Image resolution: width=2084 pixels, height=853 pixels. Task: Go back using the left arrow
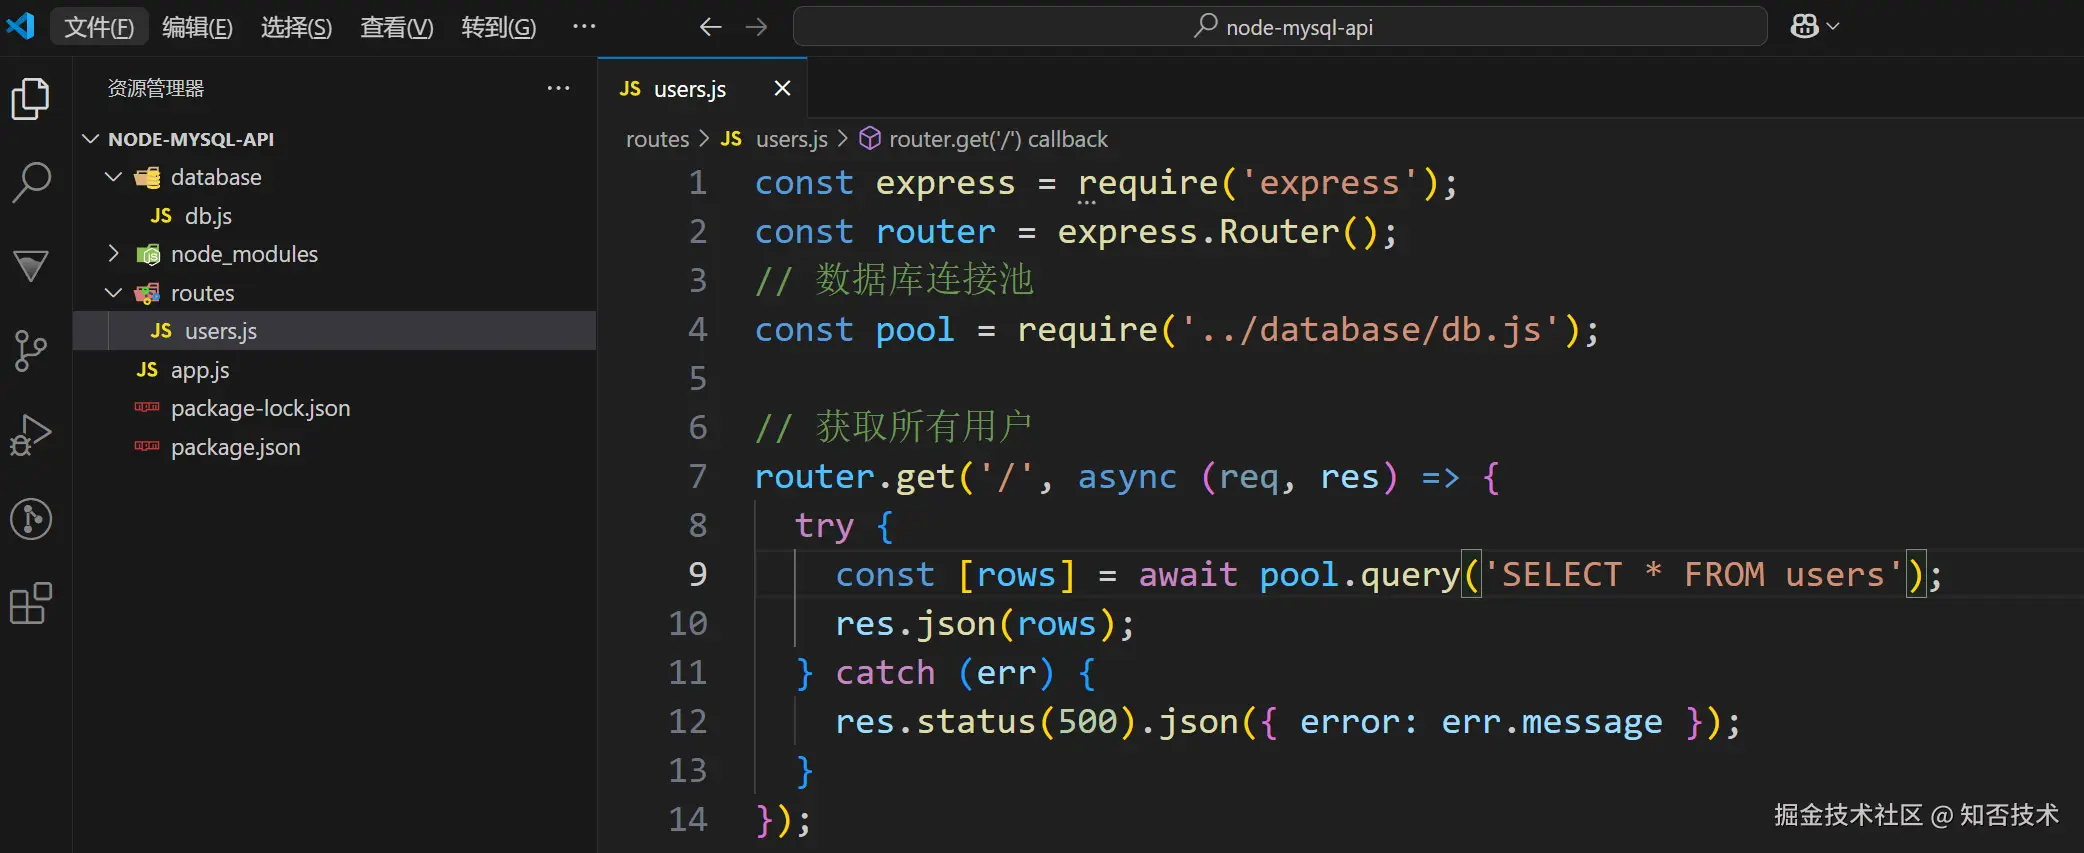(710, 27)
